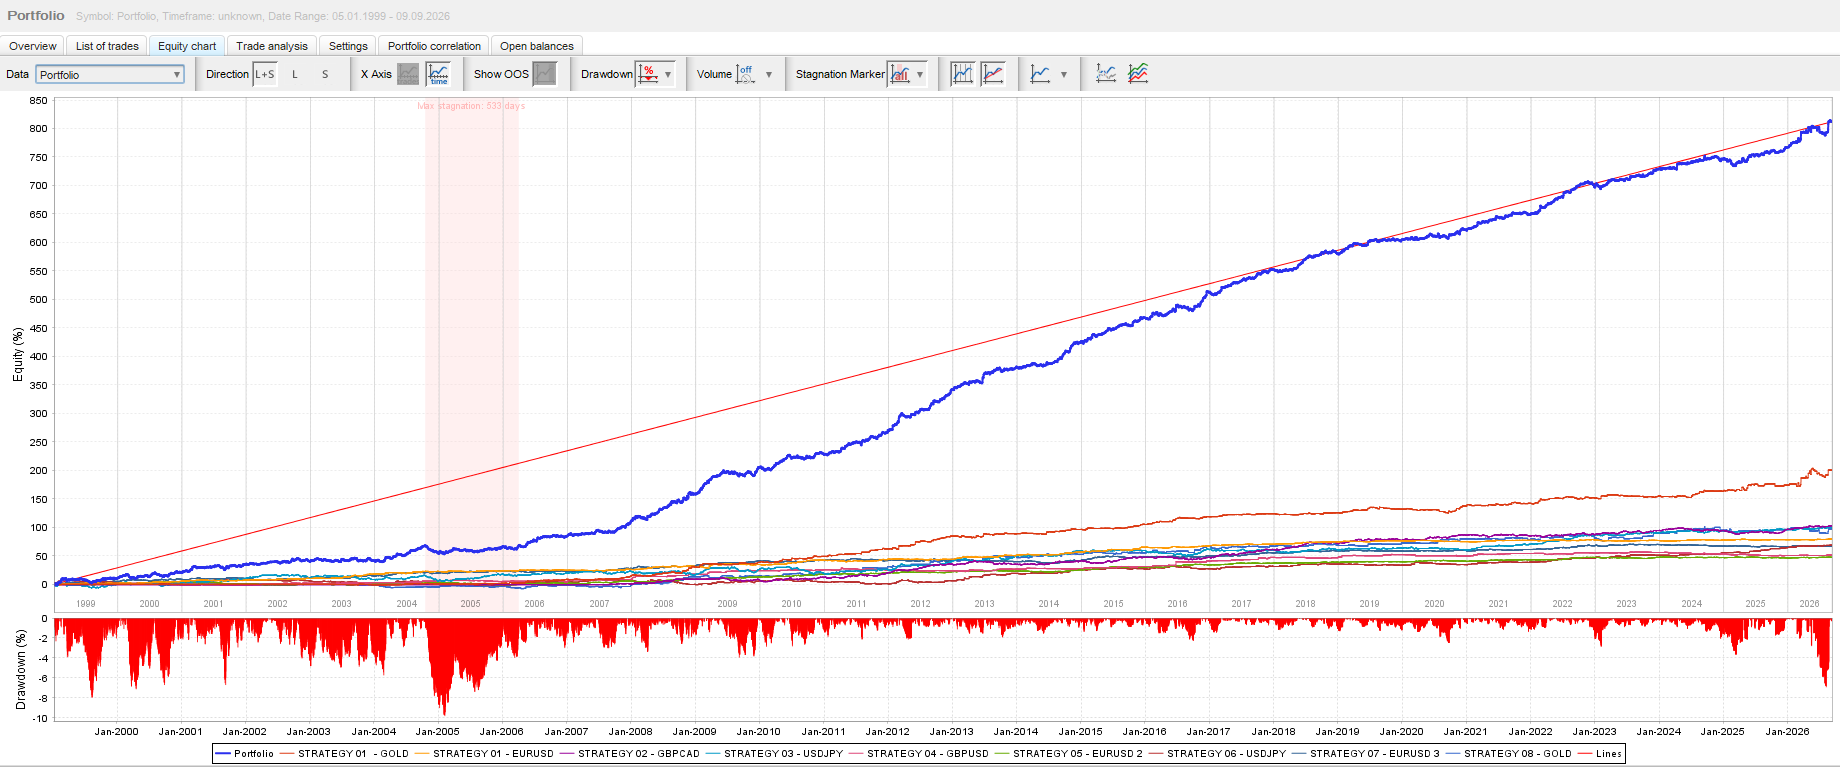Click the Portfolio legend entry
Screen dimensions: 1840x767
pyautogui.click(x=245, y=754)
